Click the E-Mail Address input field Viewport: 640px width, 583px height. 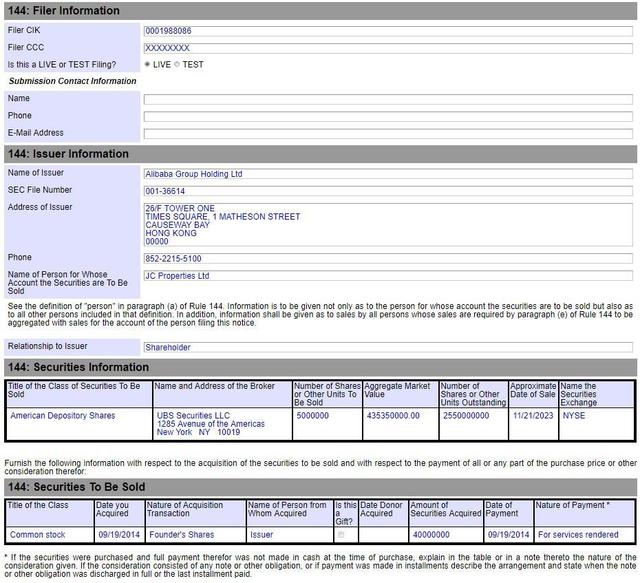click(387, 133)
